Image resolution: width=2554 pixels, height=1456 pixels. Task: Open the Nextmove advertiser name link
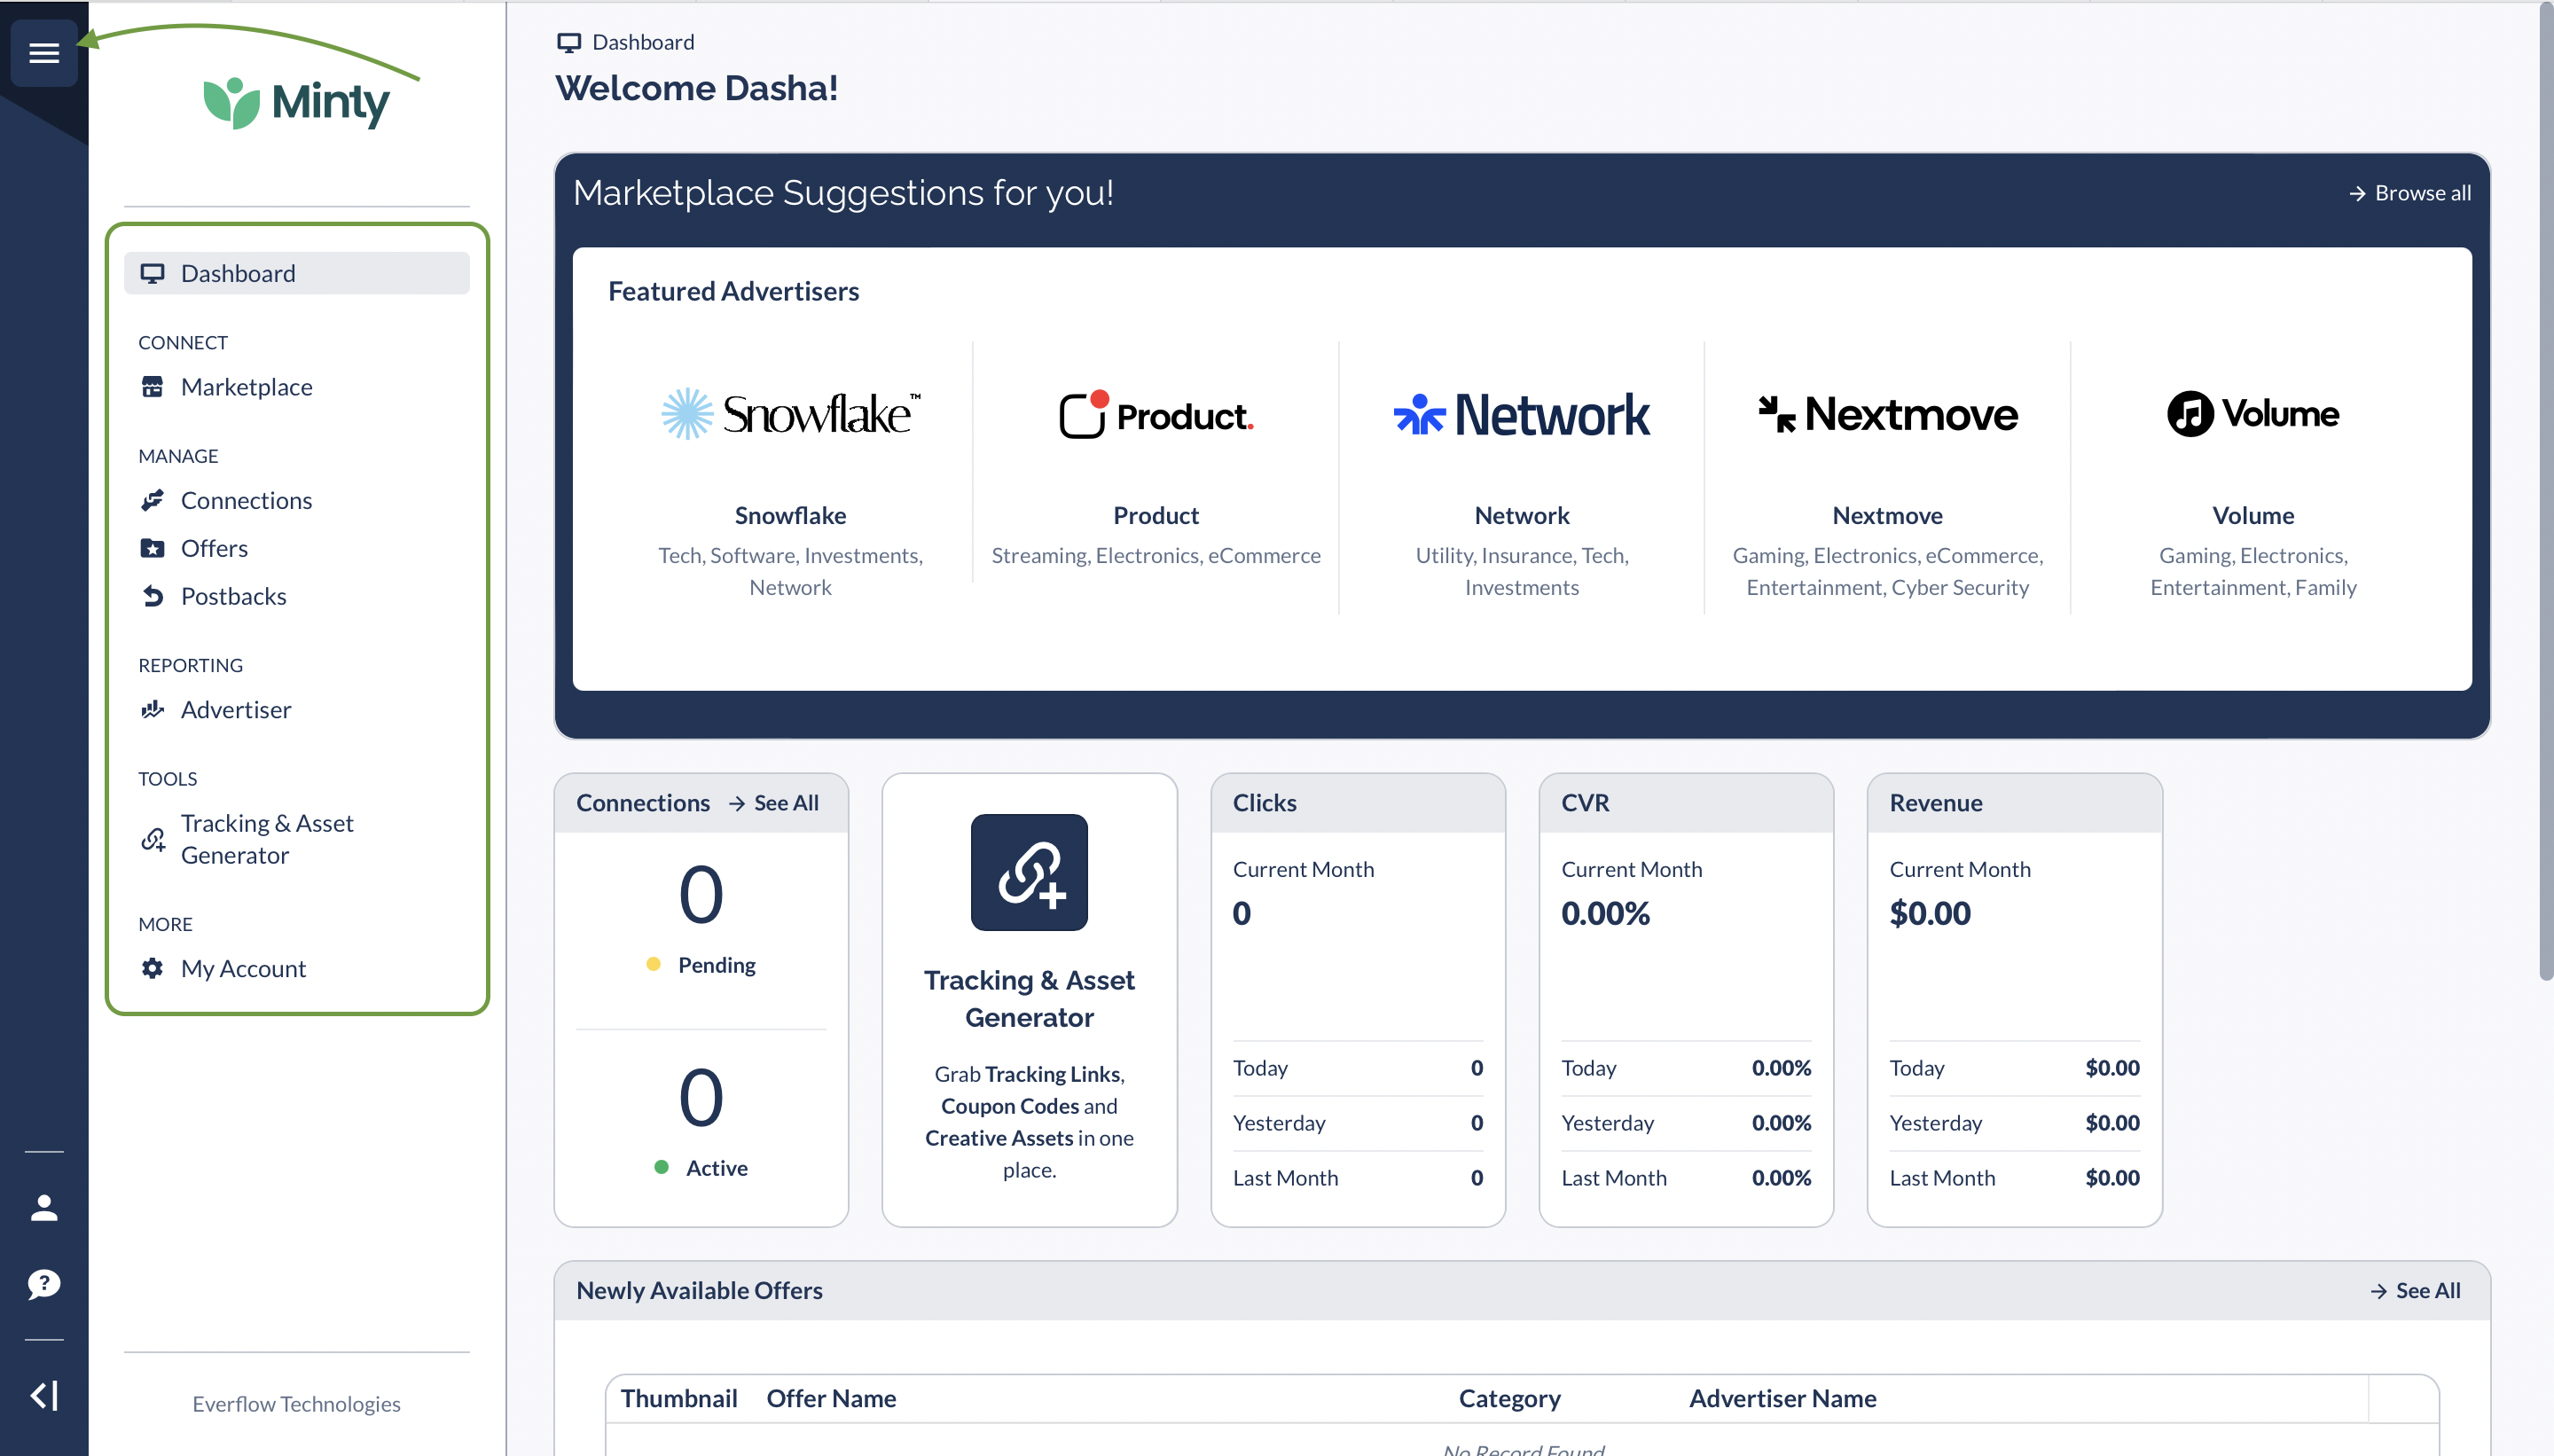pyautogui.click(x=1887, y=515)
